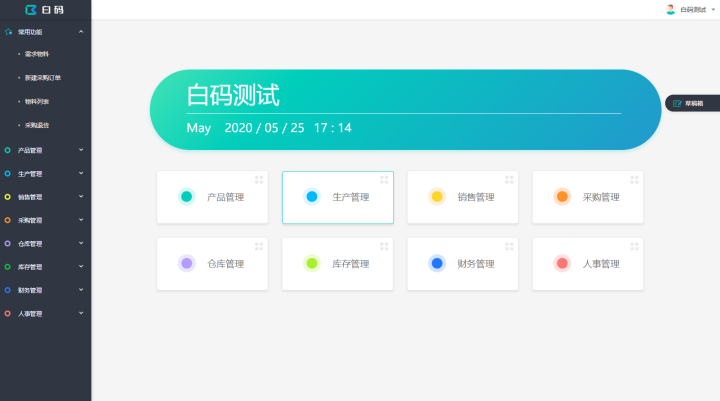Click the teal circle icon on 产品管理 card

coord(186,197)
